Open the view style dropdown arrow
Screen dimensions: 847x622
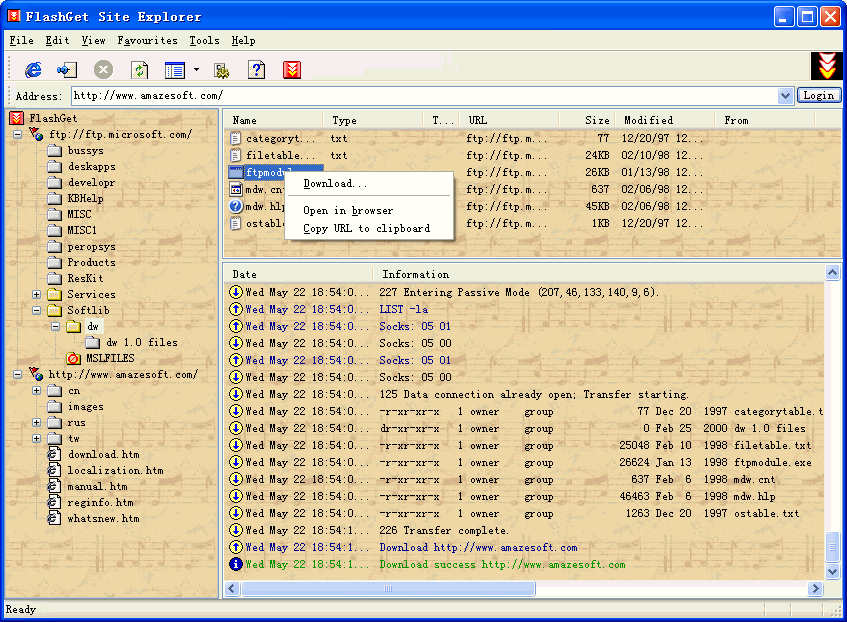(196, 69)
